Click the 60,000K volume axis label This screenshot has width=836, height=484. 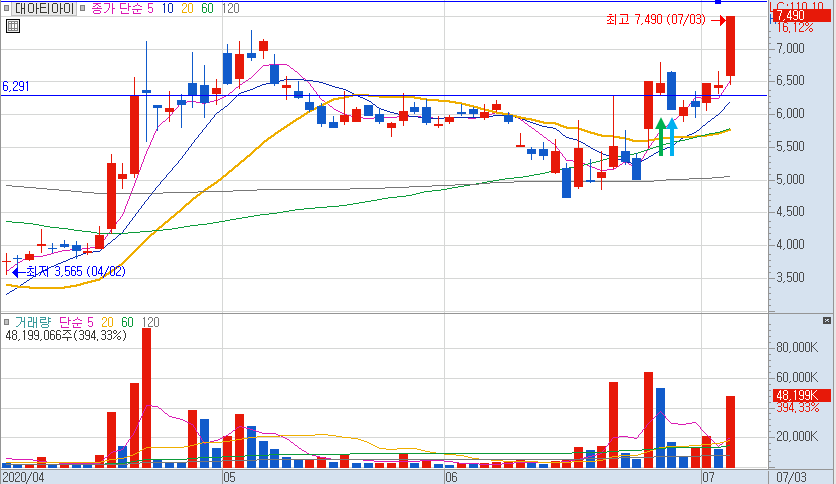pyautogui.click(x=797, y=377)
